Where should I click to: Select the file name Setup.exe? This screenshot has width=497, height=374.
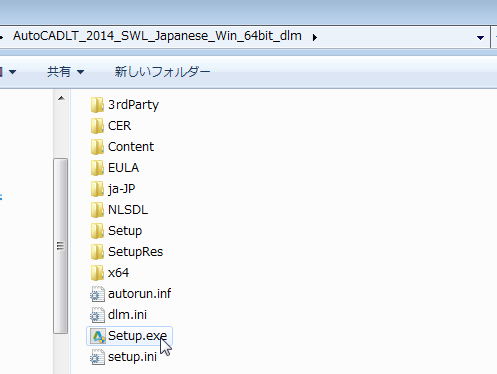tap(137, 336)
